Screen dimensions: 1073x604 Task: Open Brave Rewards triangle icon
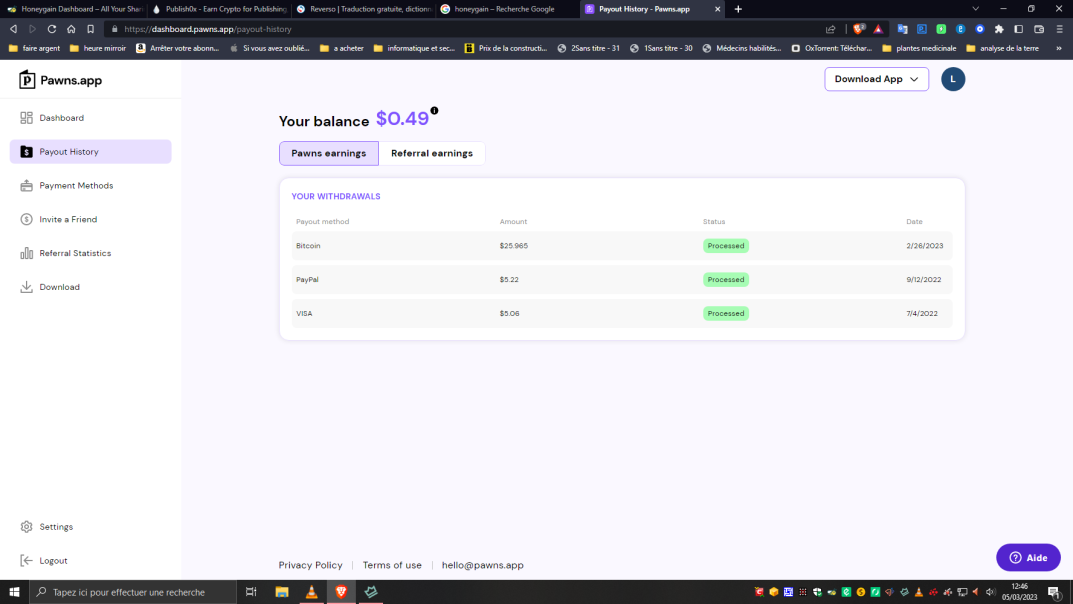click(x=878, y=29)
